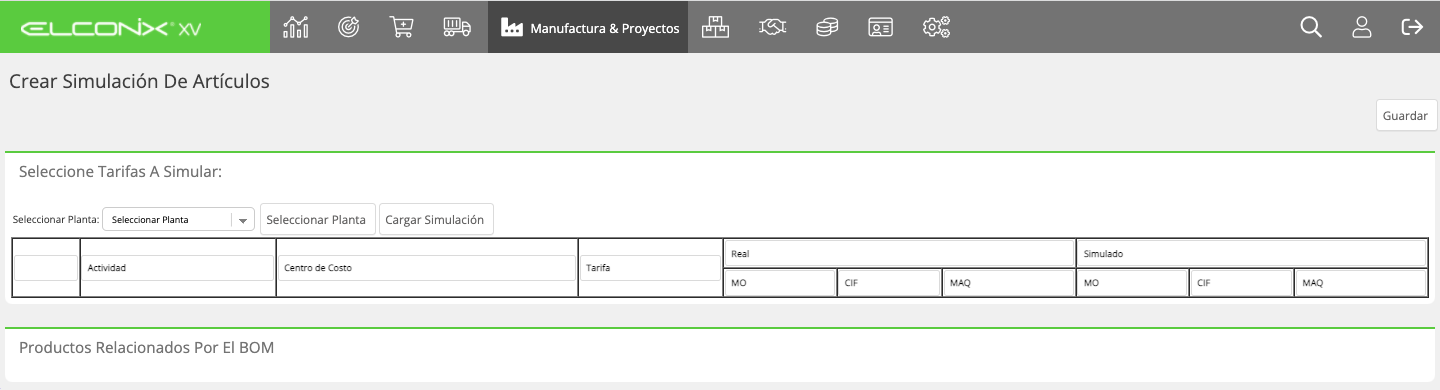Click the MO column under Real
Viewport: 1440px width, 390px height.
(780, 283)
